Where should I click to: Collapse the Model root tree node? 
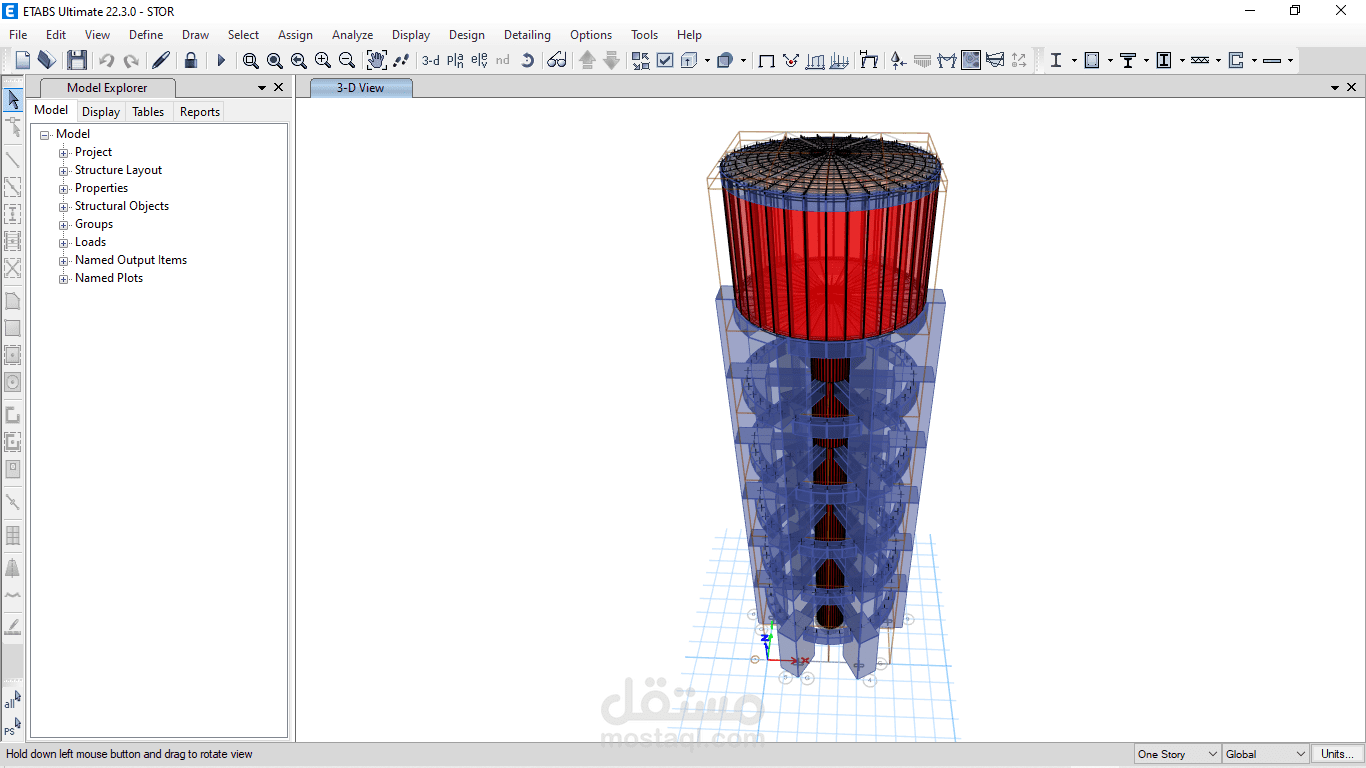(x=45, y=134)
